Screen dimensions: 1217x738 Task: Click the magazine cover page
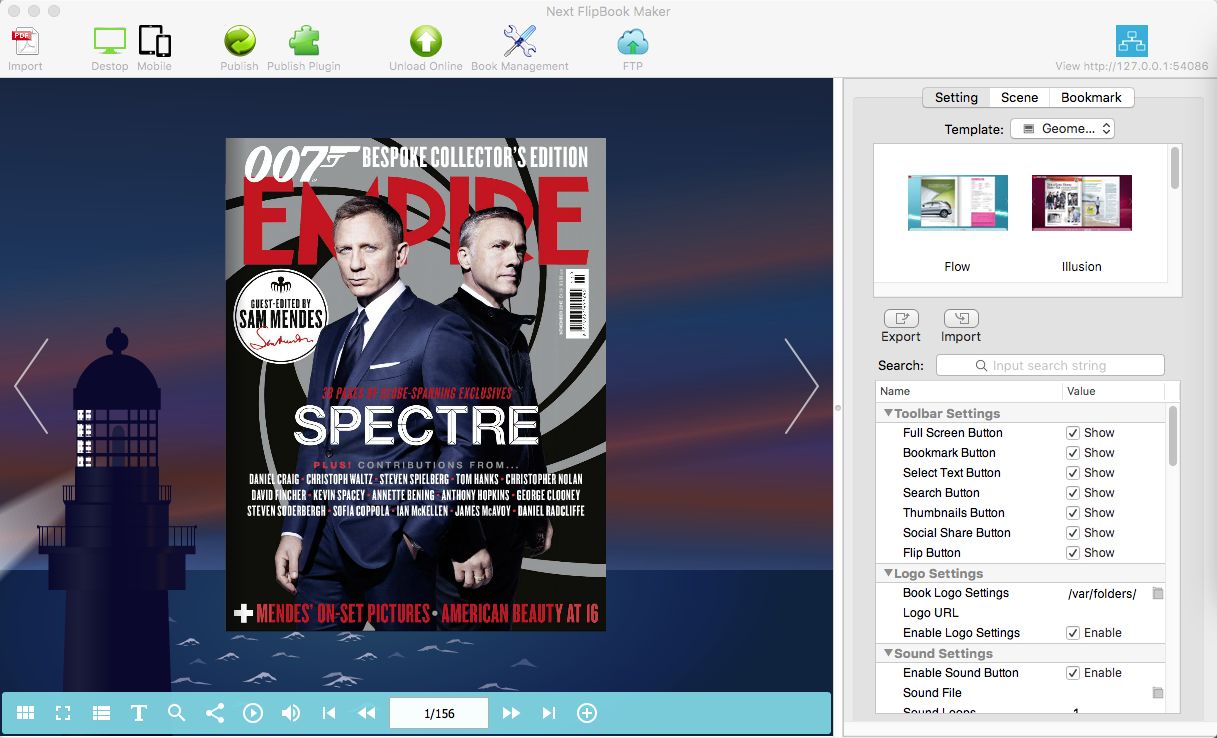(x=416, y=384)
